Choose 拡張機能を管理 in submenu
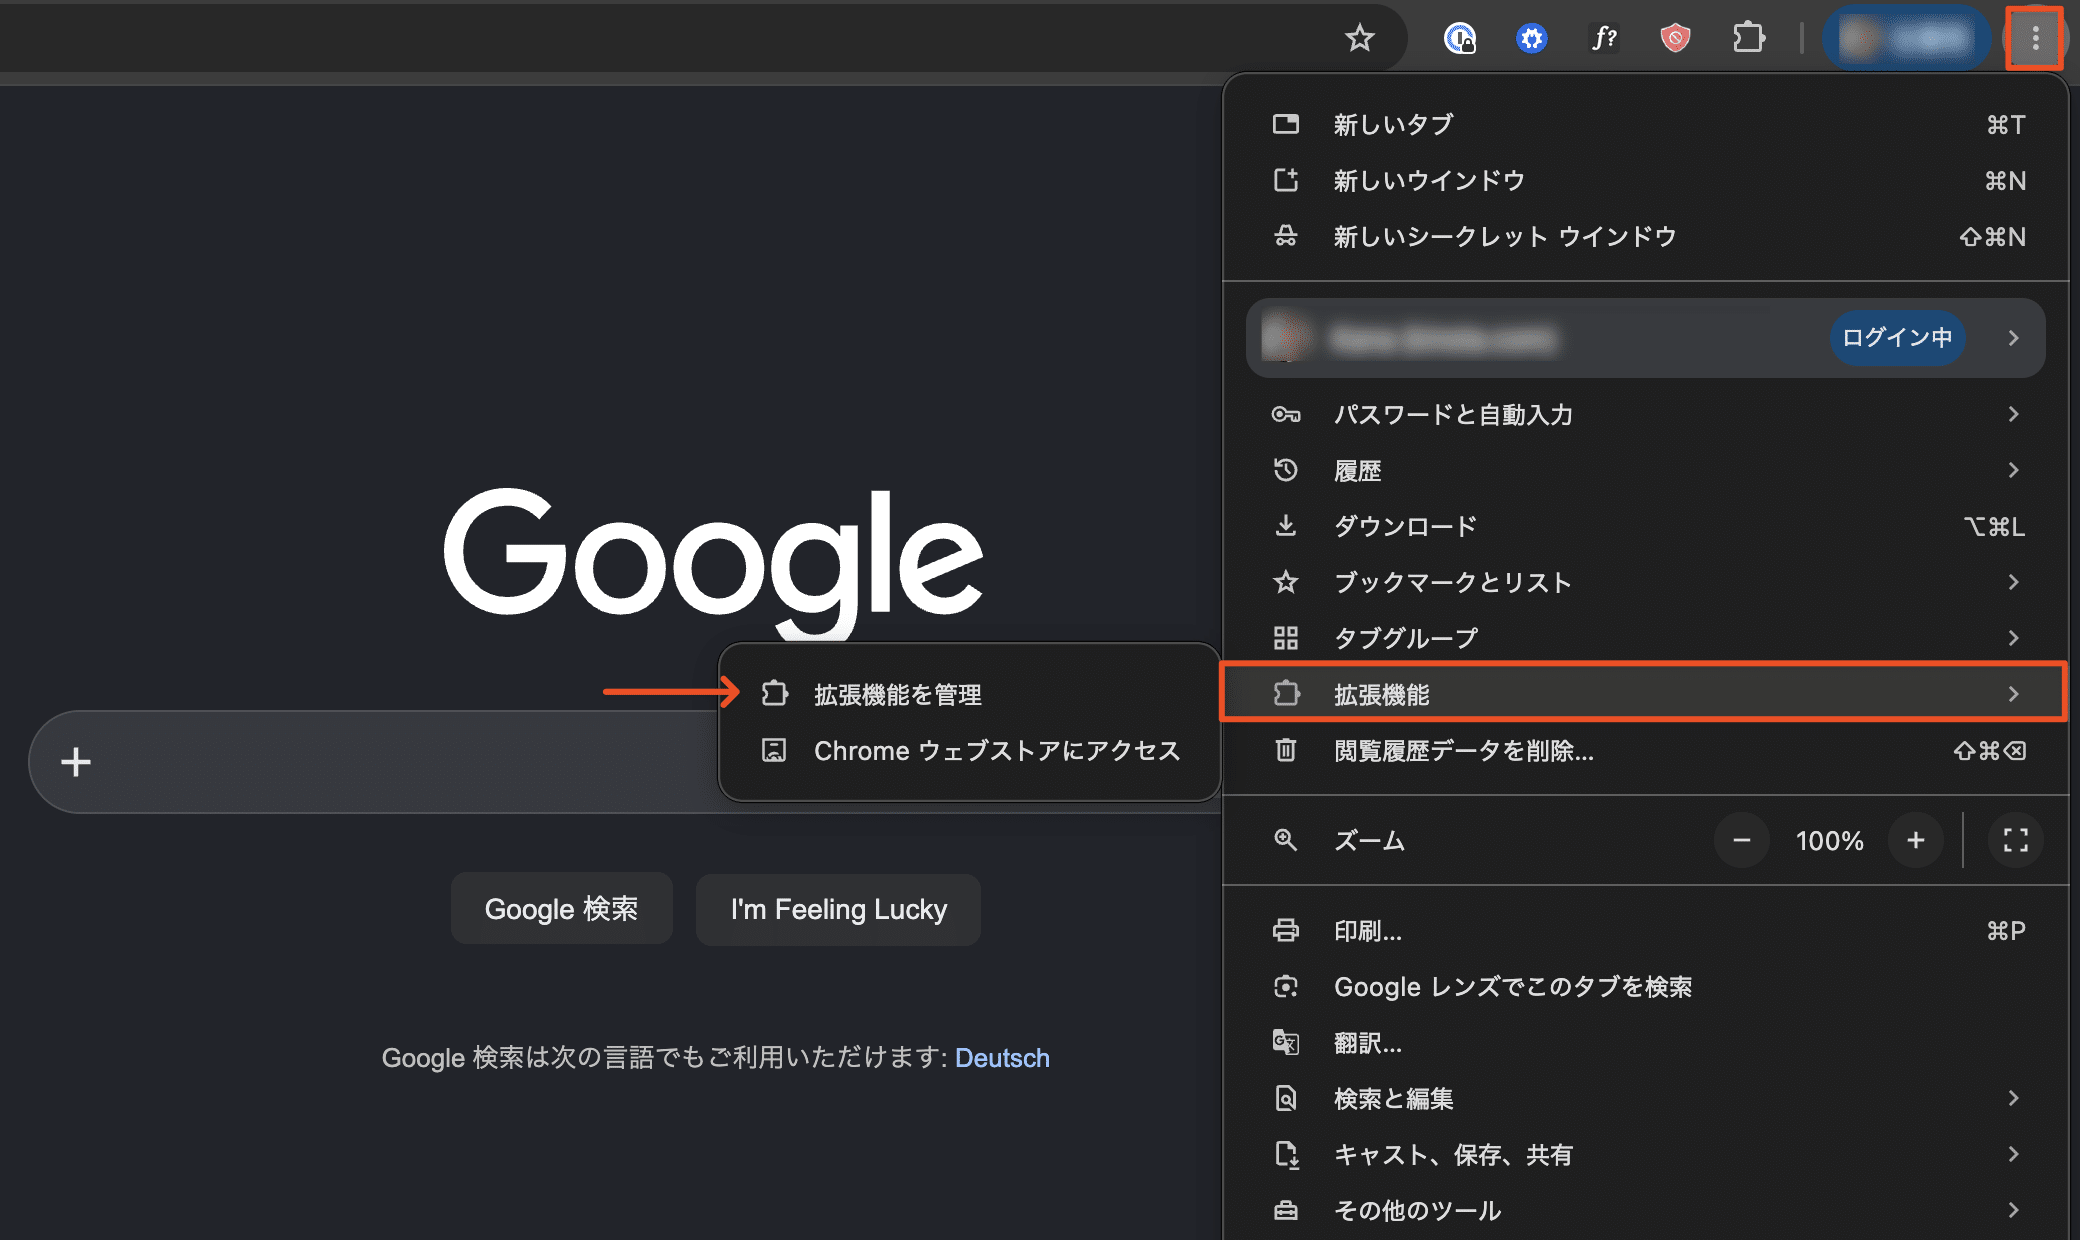The image size is (2080, 1240). pyautogui.click(x=969, y=694)
